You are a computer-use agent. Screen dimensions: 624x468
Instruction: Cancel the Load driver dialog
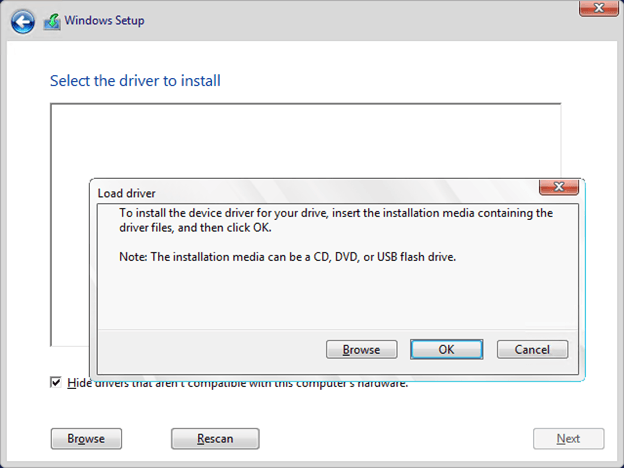point(532,350)
